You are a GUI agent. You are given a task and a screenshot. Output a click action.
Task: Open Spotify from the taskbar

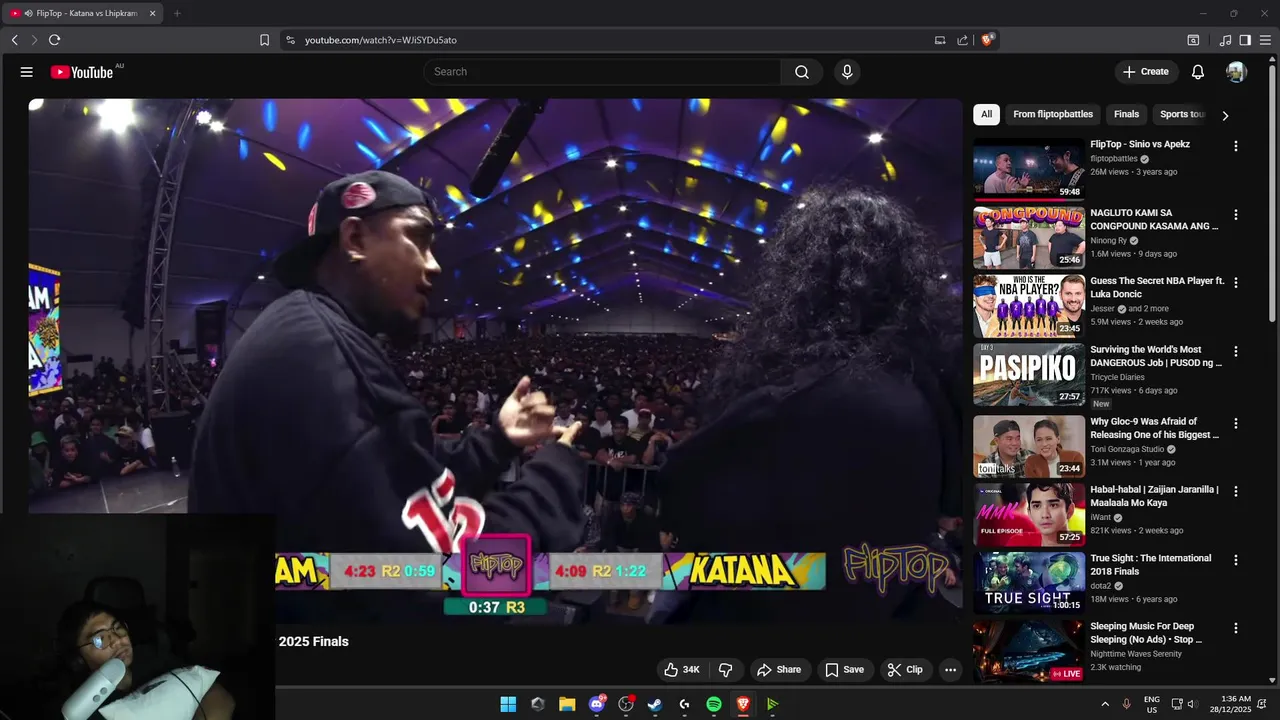point(714,704)
